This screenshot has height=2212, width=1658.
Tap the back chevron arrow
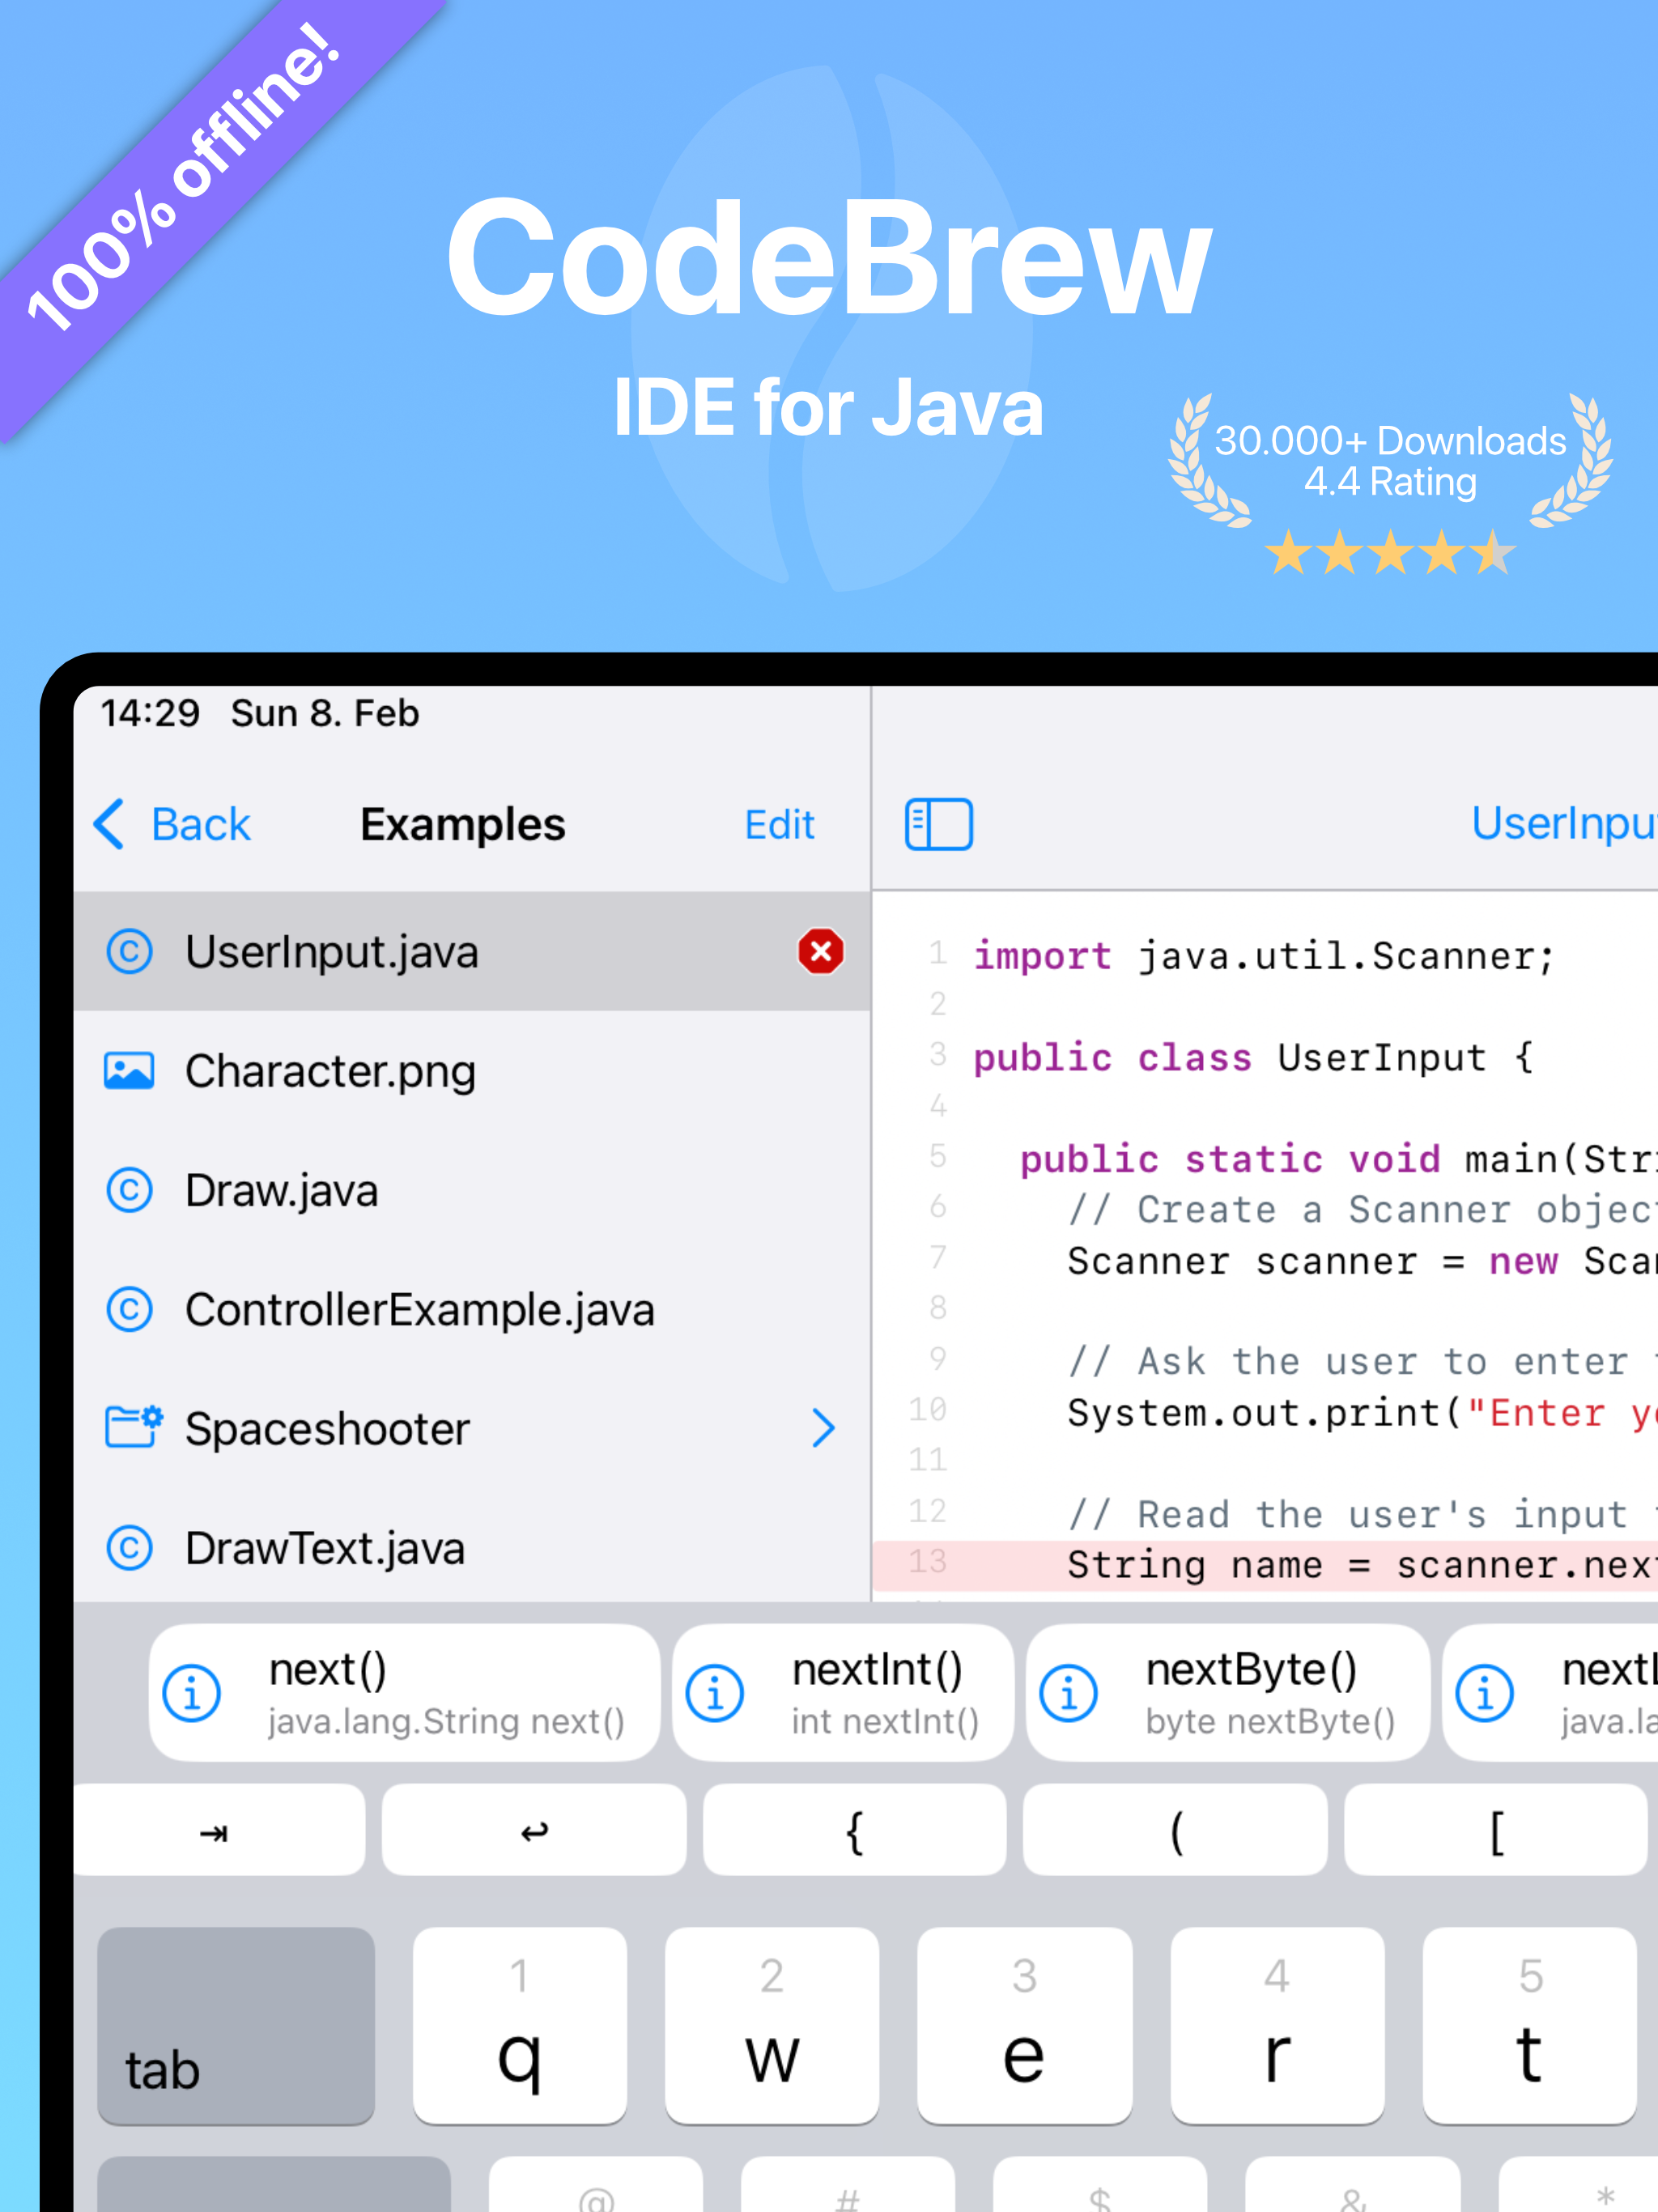109,824
